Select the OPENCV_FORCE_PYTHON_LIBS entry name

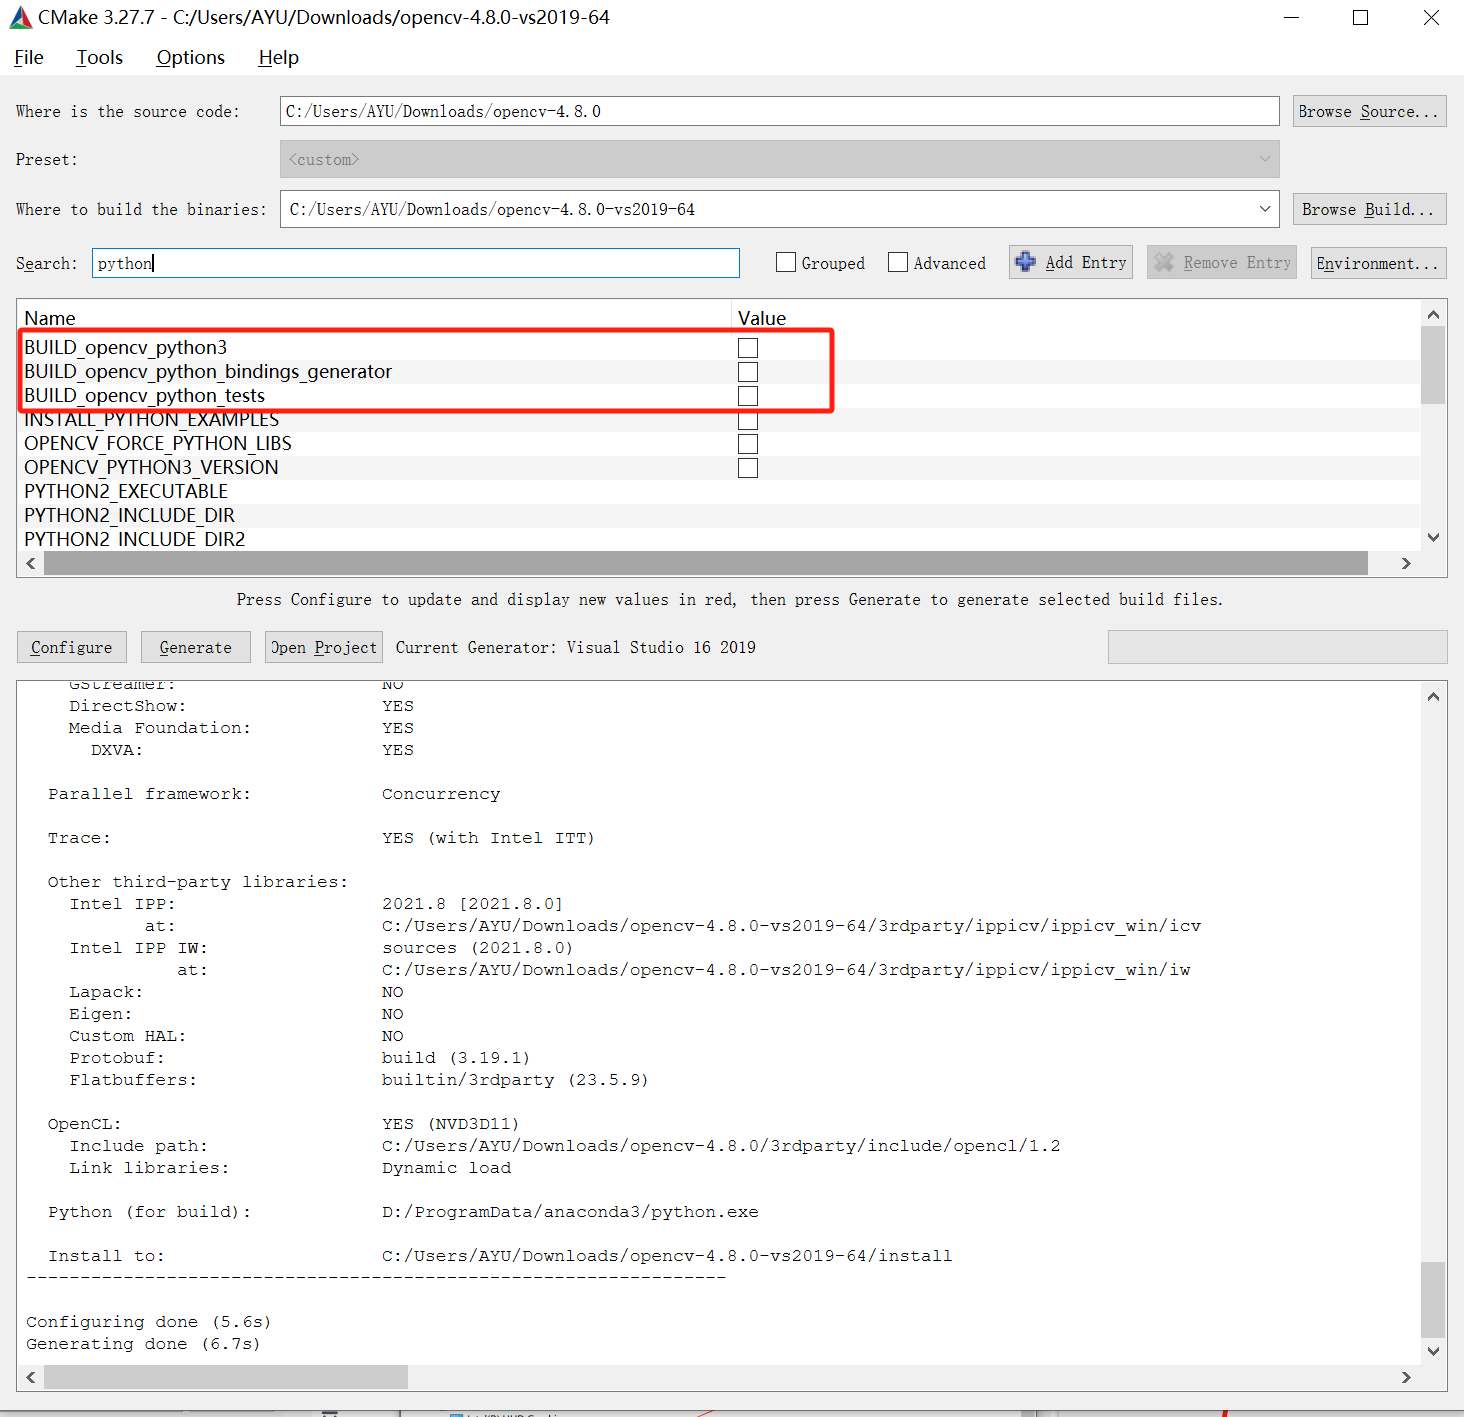[158, 443]
